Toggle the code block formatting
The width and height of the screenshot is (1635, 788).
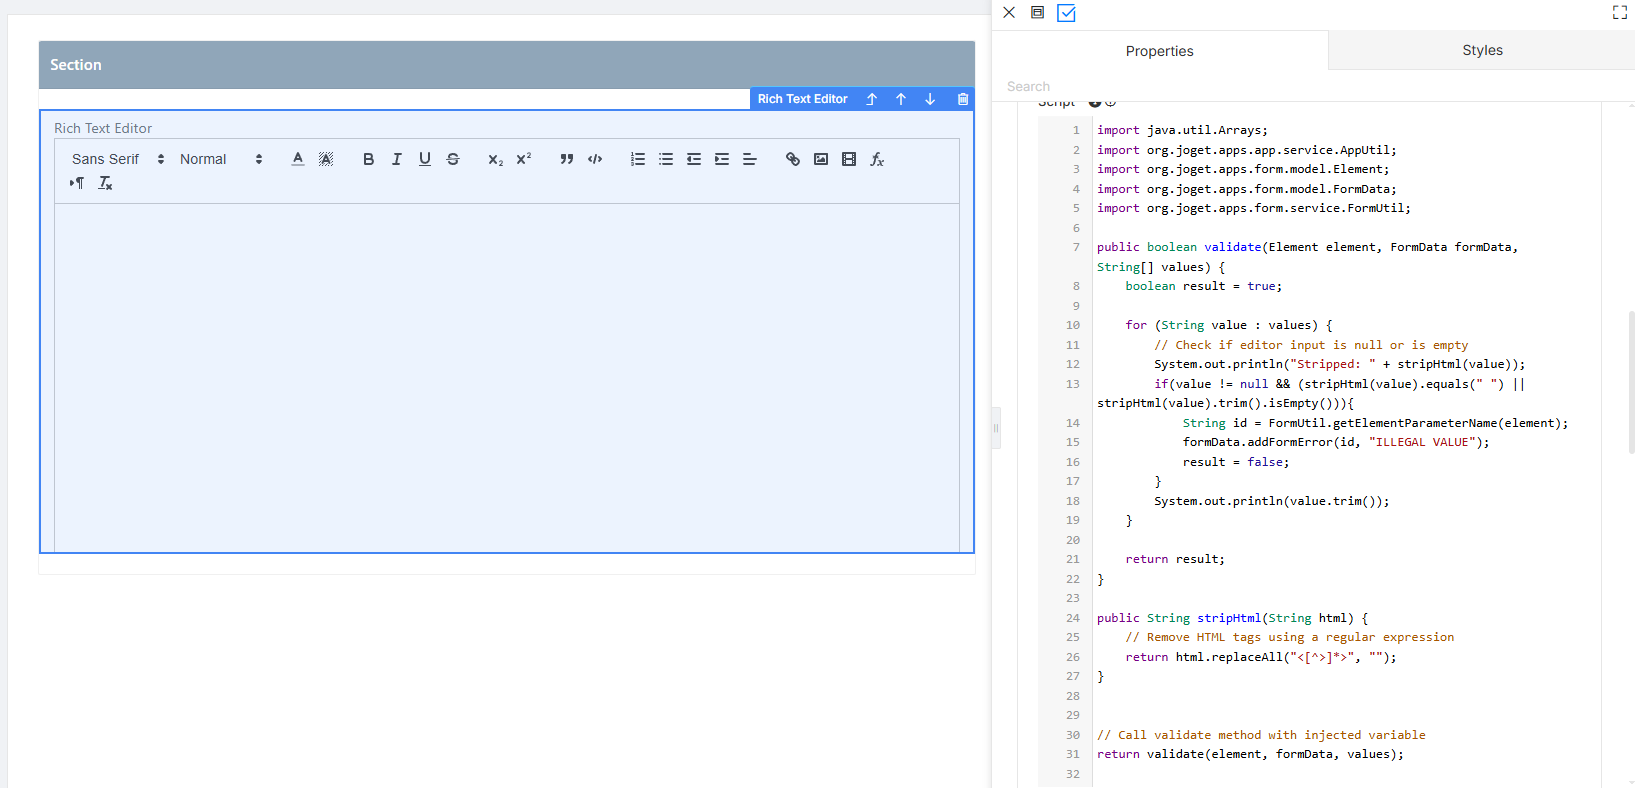coord(595,159)
